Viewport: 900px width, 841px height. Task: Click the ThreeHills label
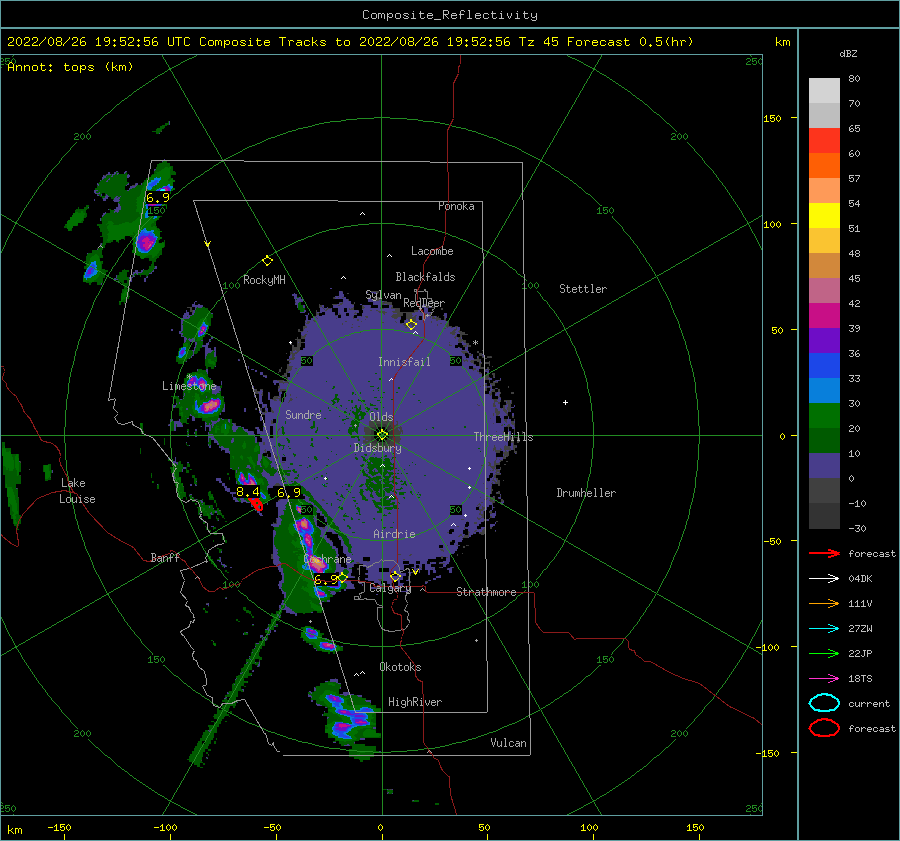tap(503, 437)
